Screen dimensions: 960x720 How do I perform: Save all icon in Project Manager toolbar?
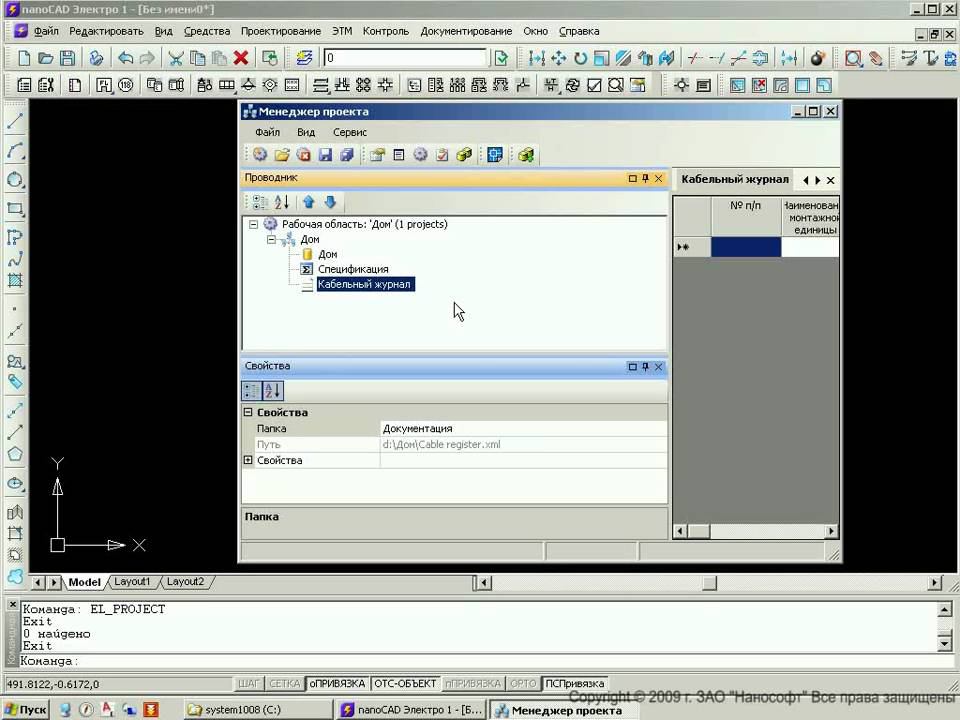tap(347, 155)
